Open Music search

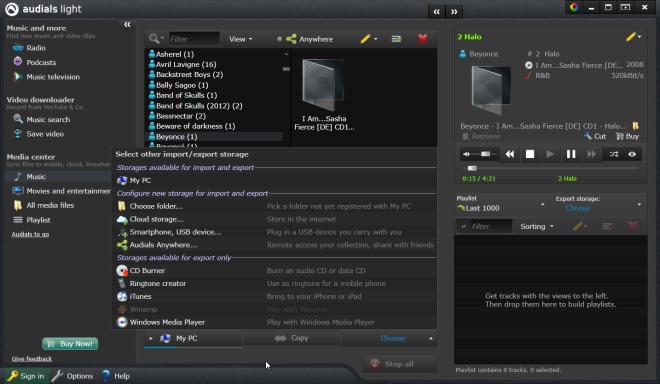coord(41,120)
